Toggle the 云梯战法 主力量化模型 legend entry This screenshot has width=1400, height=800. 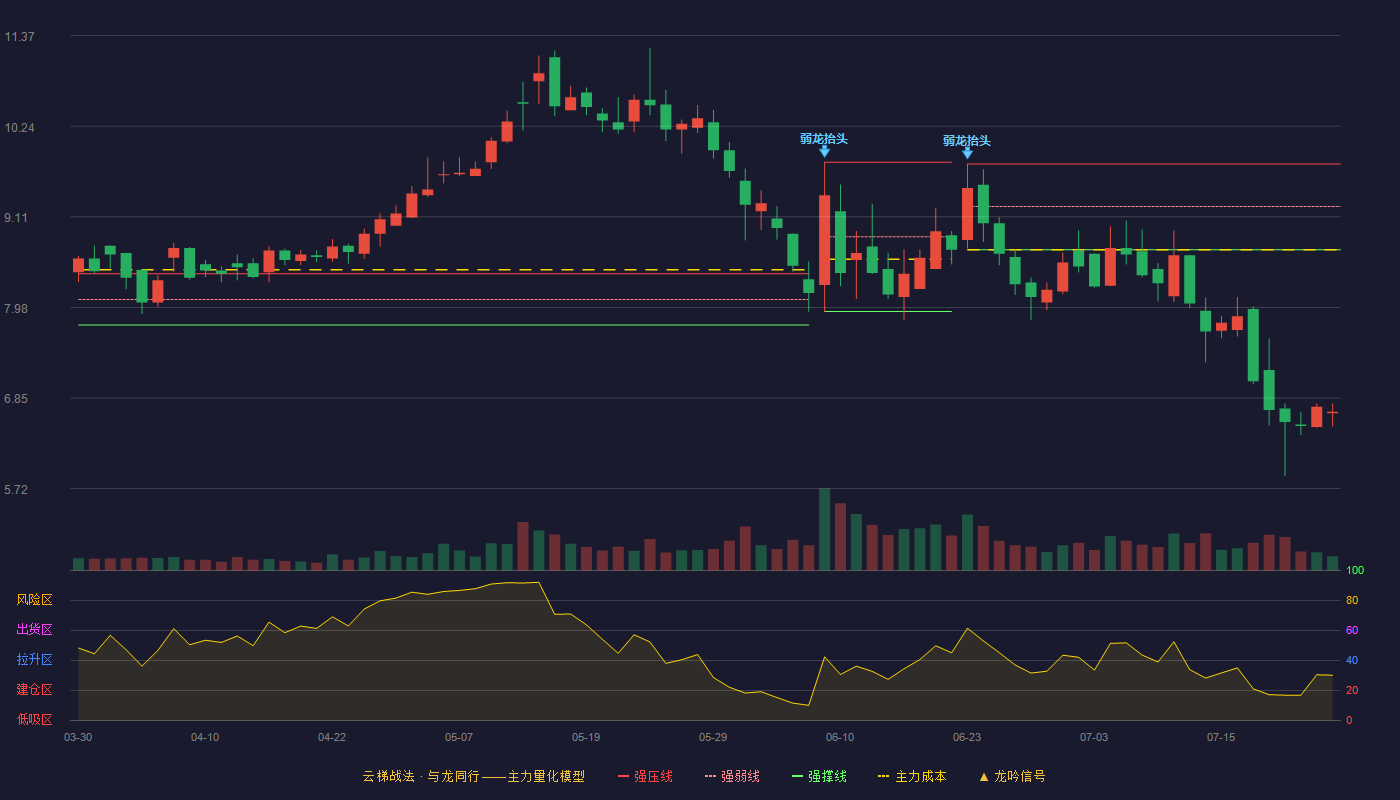click(473, 776)
